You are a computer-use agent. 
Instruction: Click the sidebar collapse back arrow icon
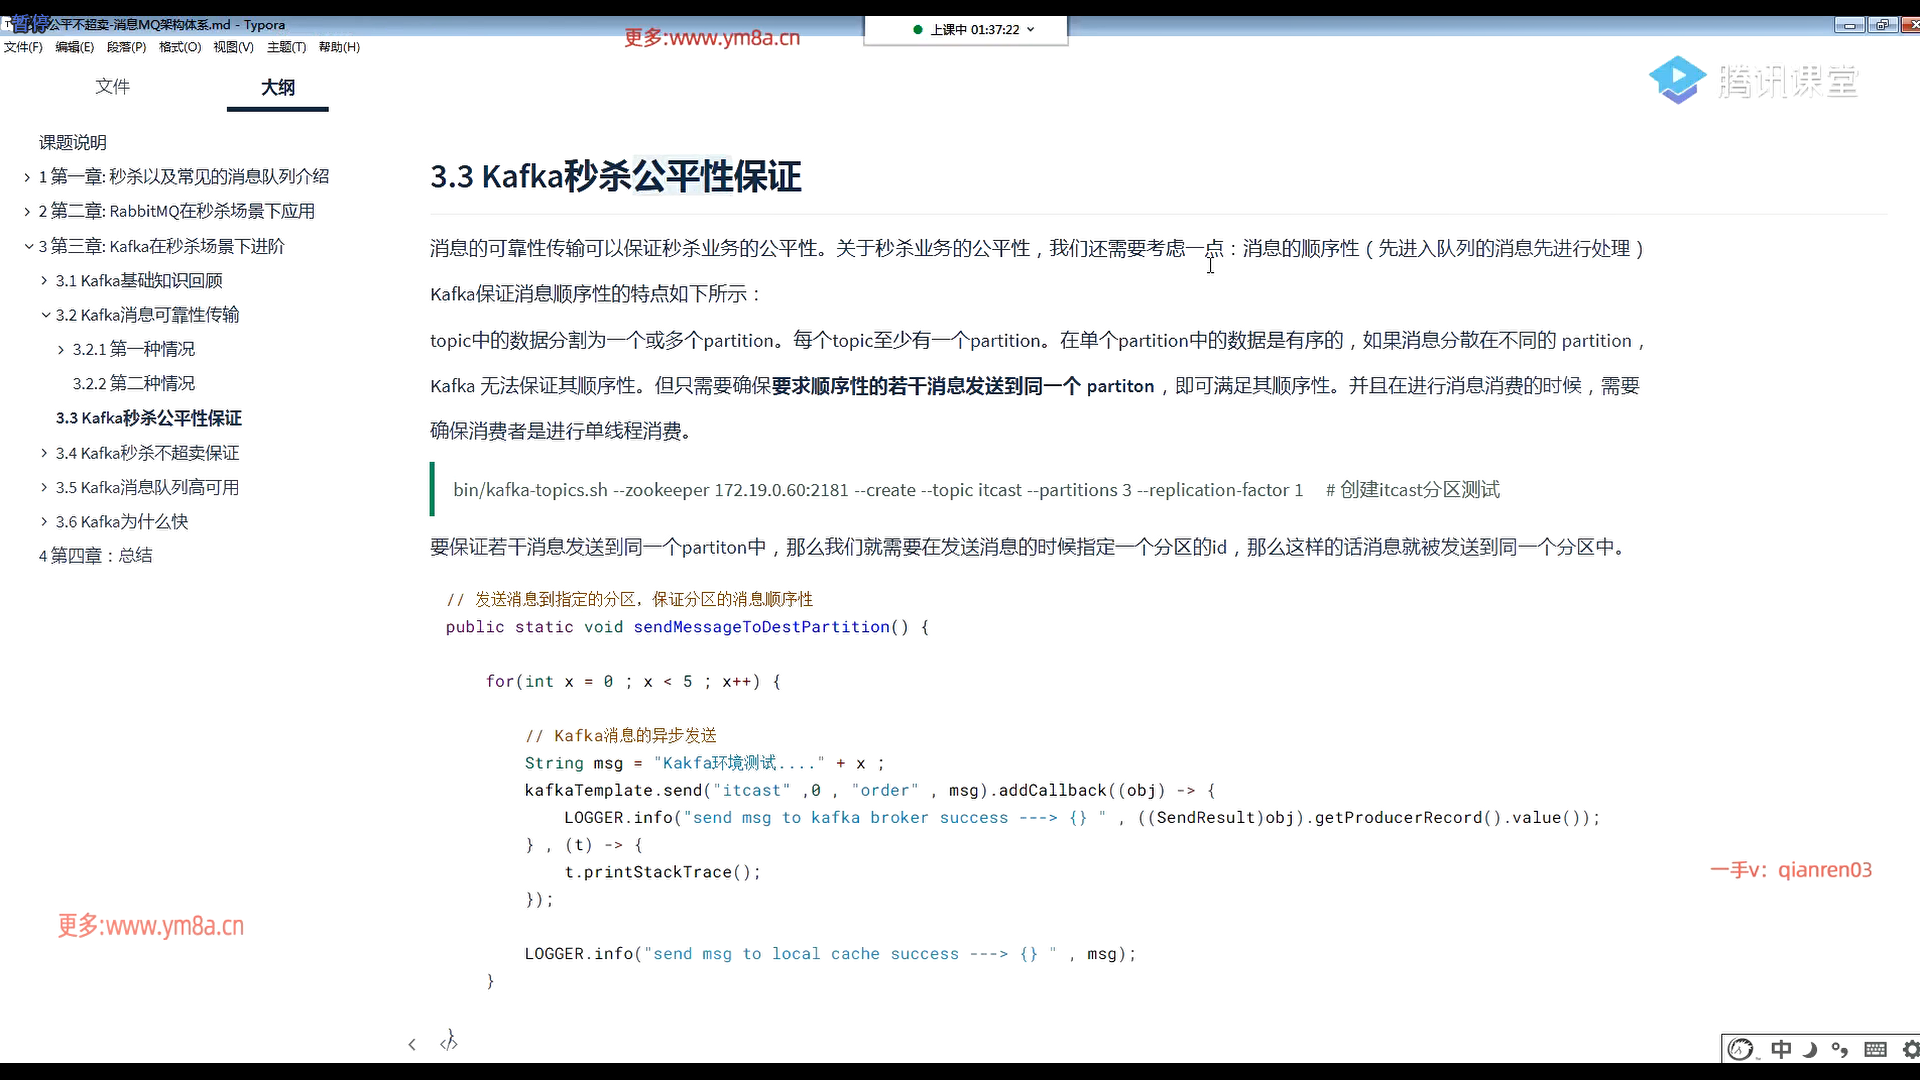(412, 1044)
